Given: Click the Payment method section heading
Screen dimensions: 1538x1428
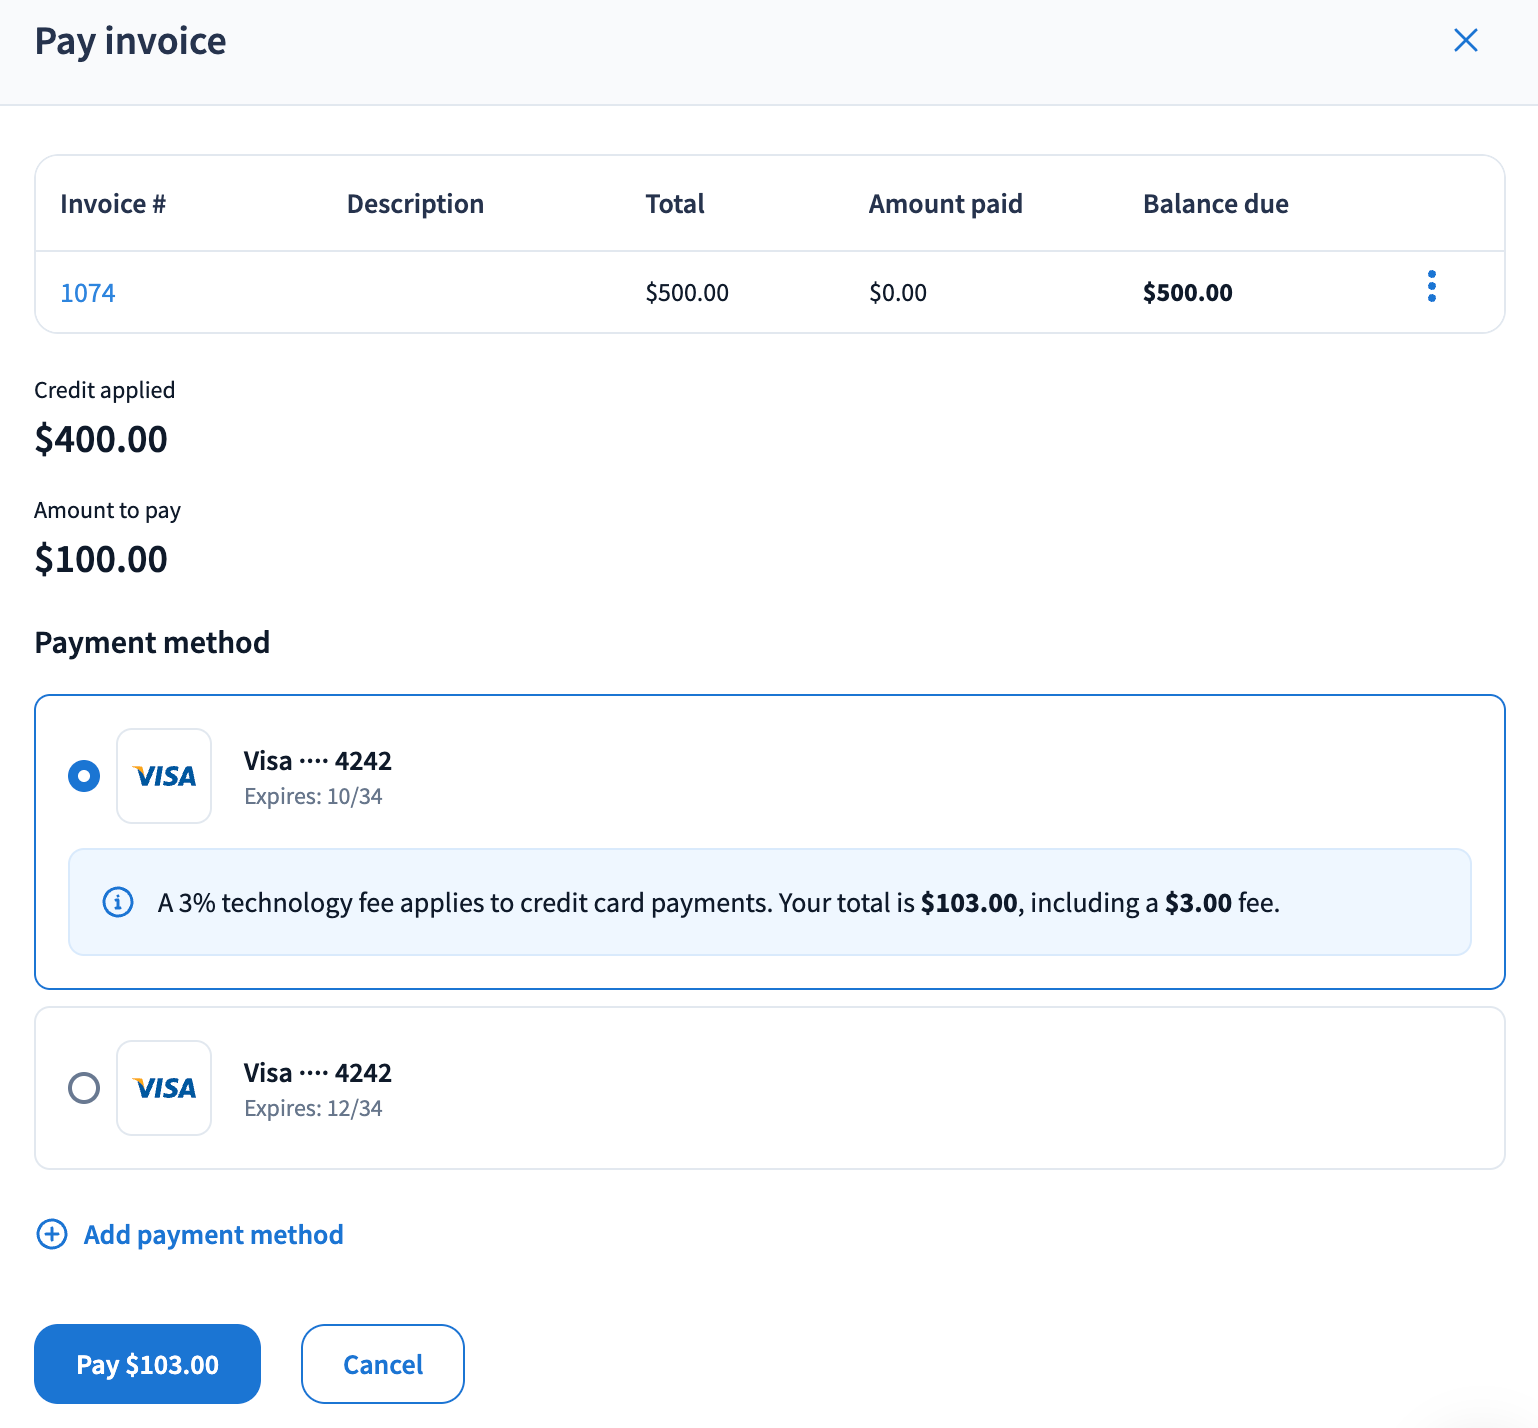Looking at the screenshot, I should click(x=152, y=642).
